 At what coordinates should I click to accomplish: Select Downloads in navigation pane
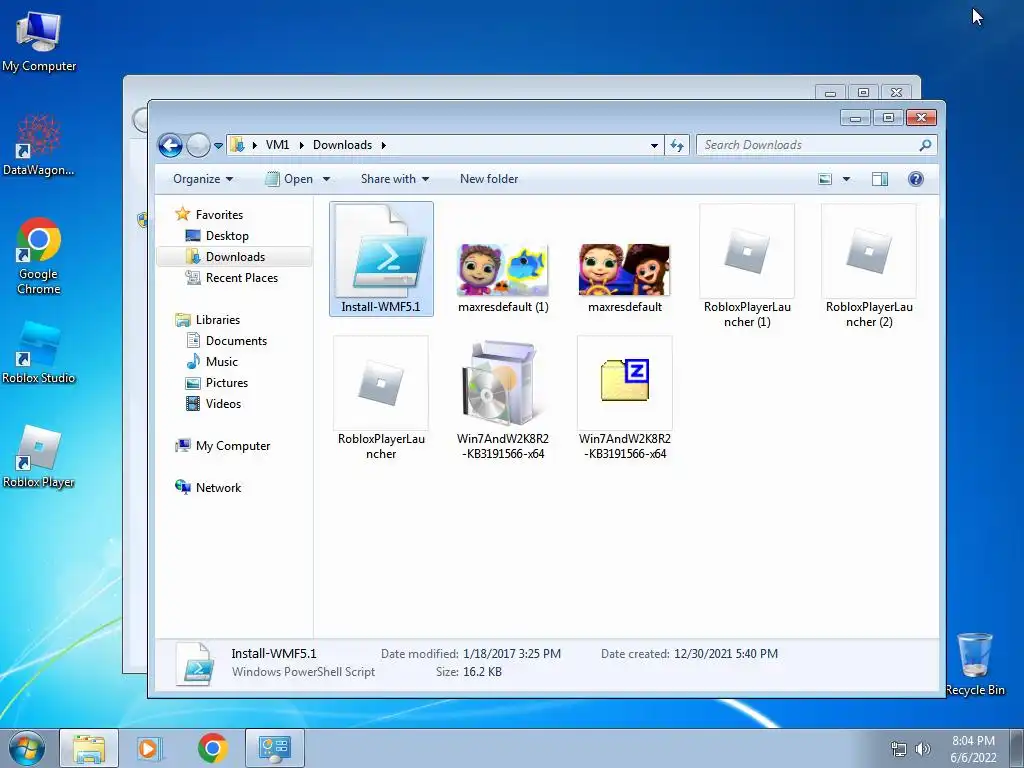point(234,257)
